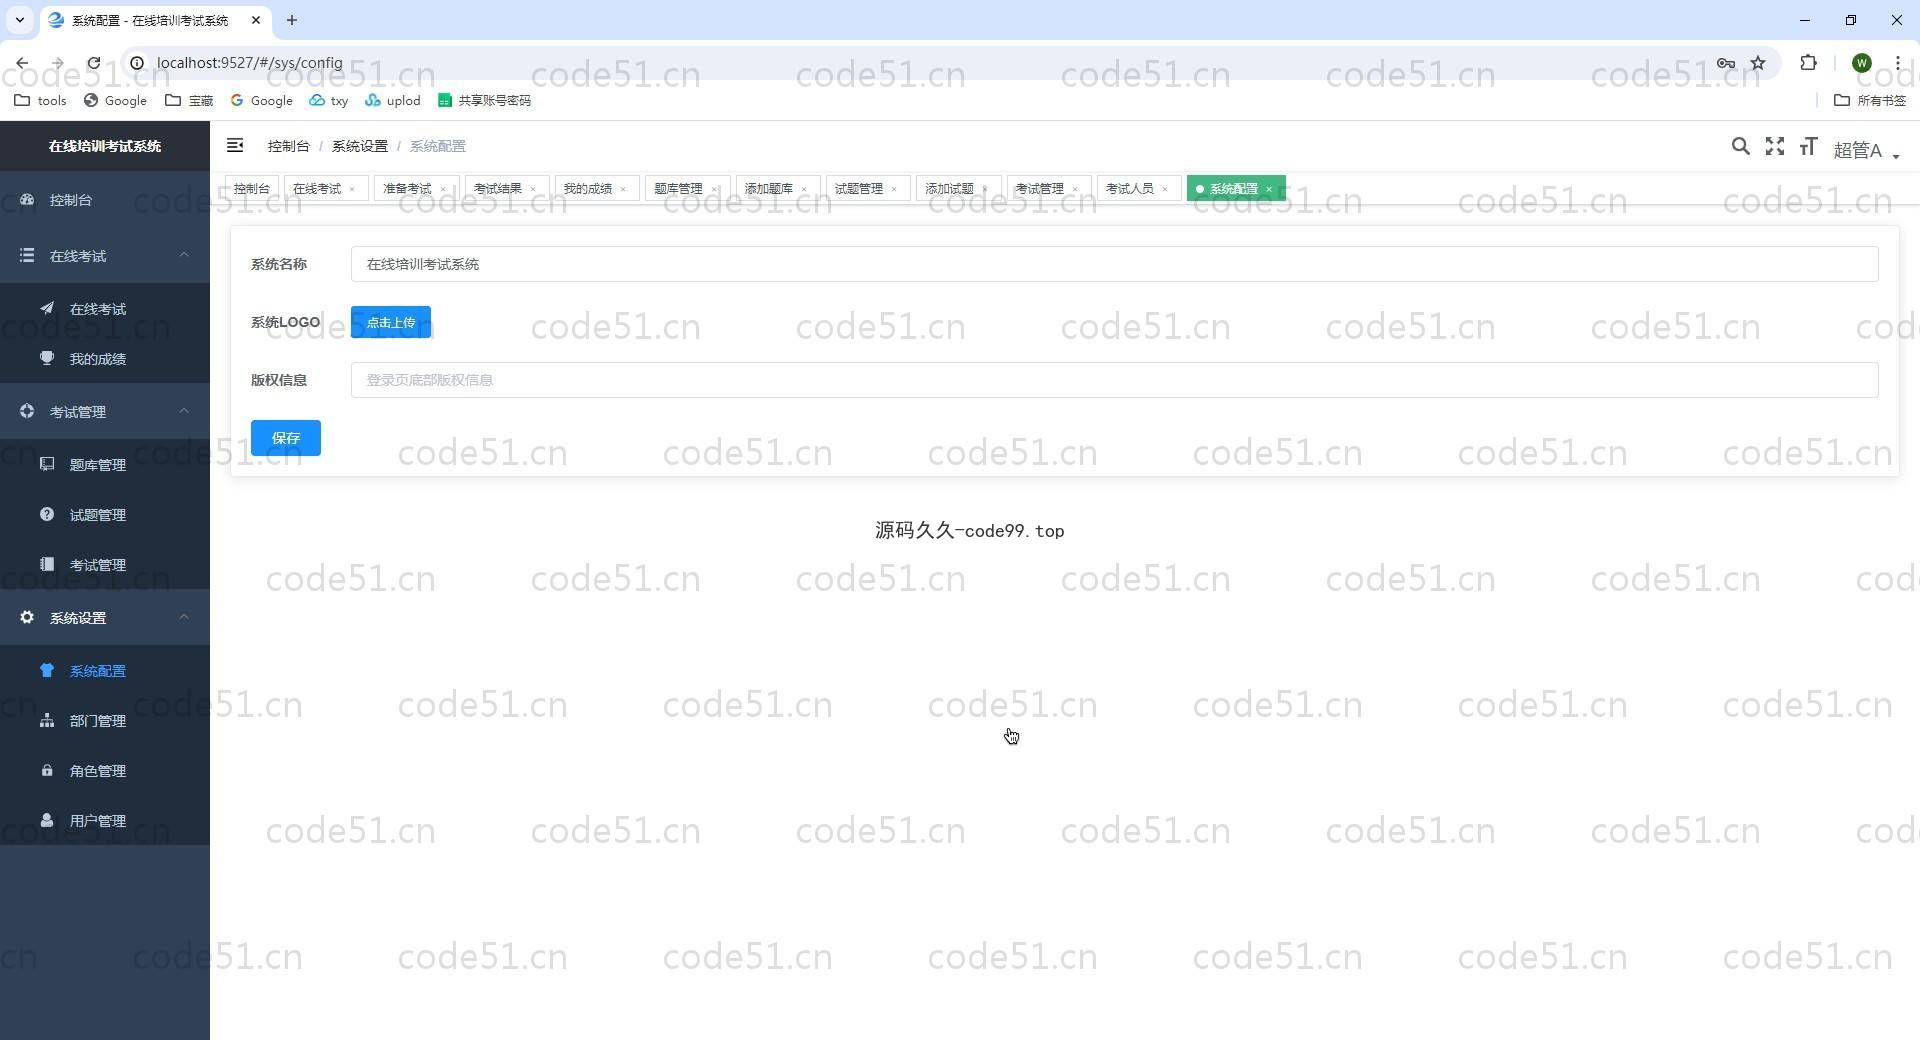The height and width of the screenshot is (1040, 1920).
Task: Click the paper-plane icon beside 在线考试
Action: pos(47,308)
